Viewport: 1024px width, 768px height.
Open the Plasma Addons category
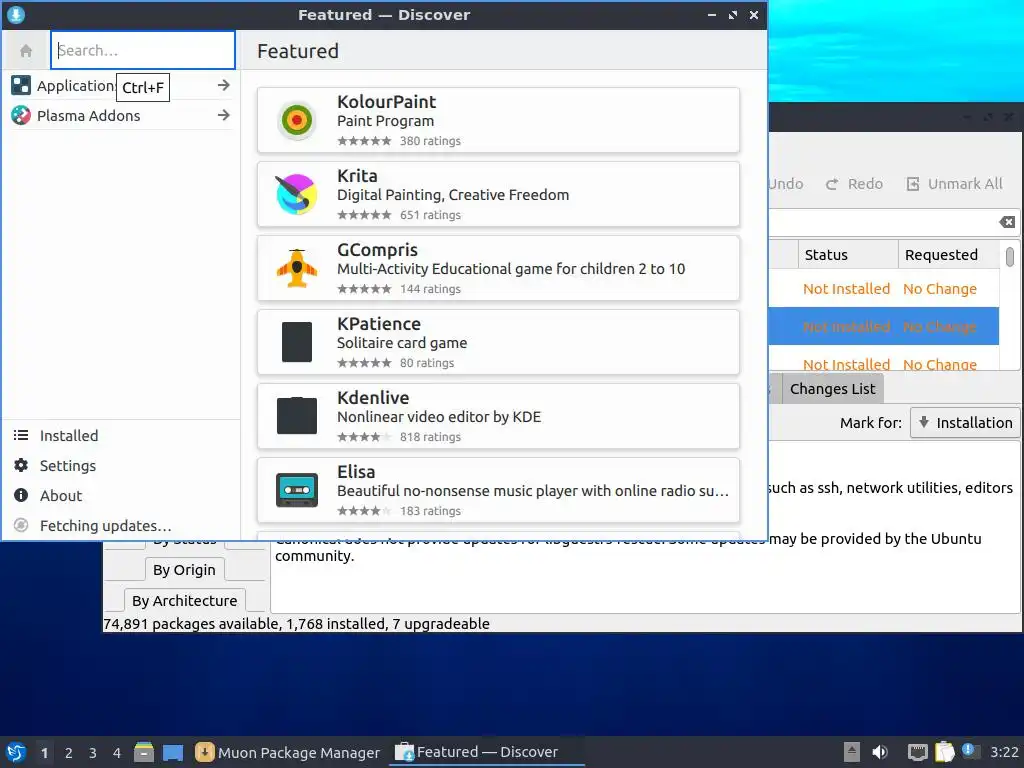click(x=121, y=116)
